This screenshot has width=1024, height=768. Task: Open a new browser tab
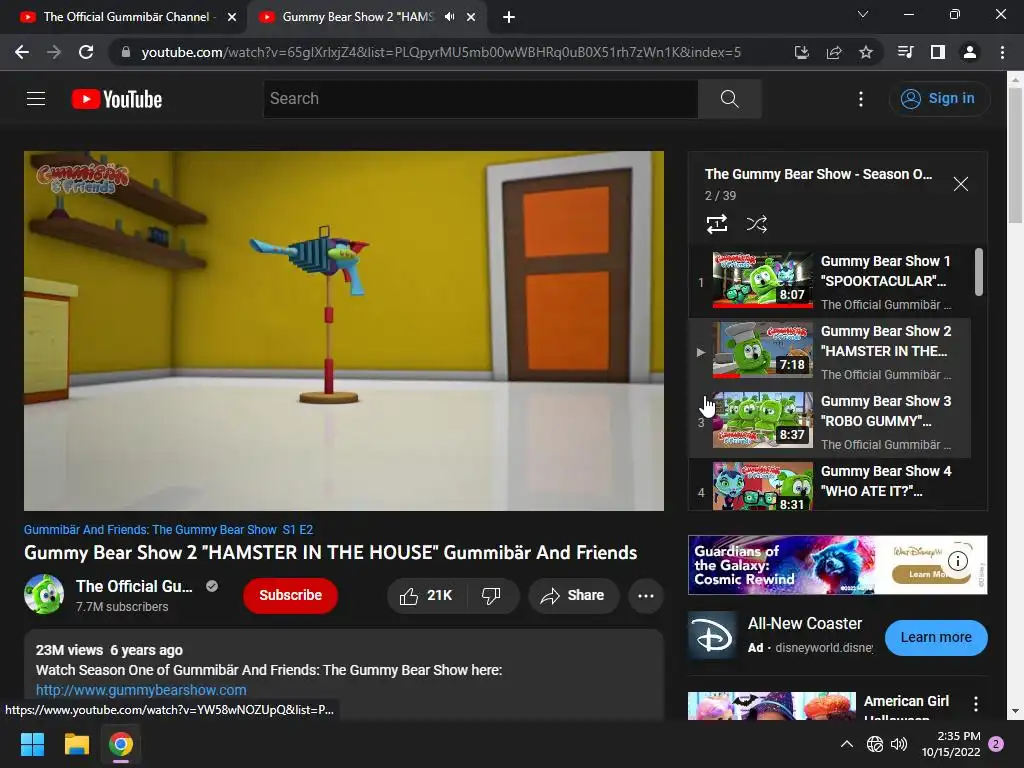tap(509, 17)
